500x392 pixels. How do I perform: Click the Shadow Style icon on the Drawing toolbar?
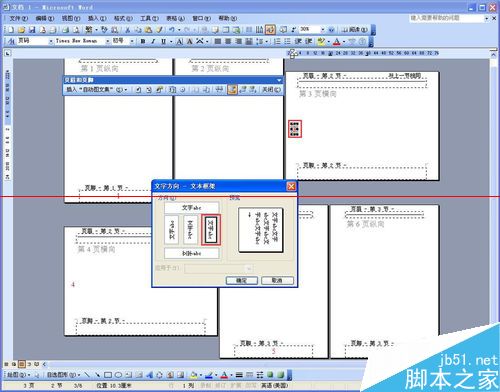270,375
